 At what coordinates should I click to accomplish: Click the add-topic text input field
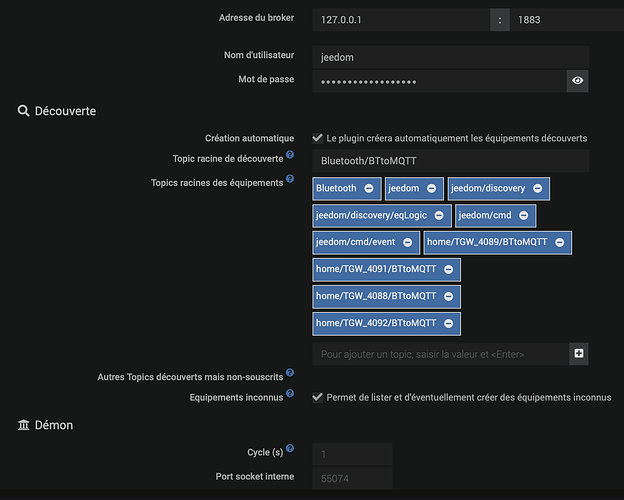[x=439, y=354]
